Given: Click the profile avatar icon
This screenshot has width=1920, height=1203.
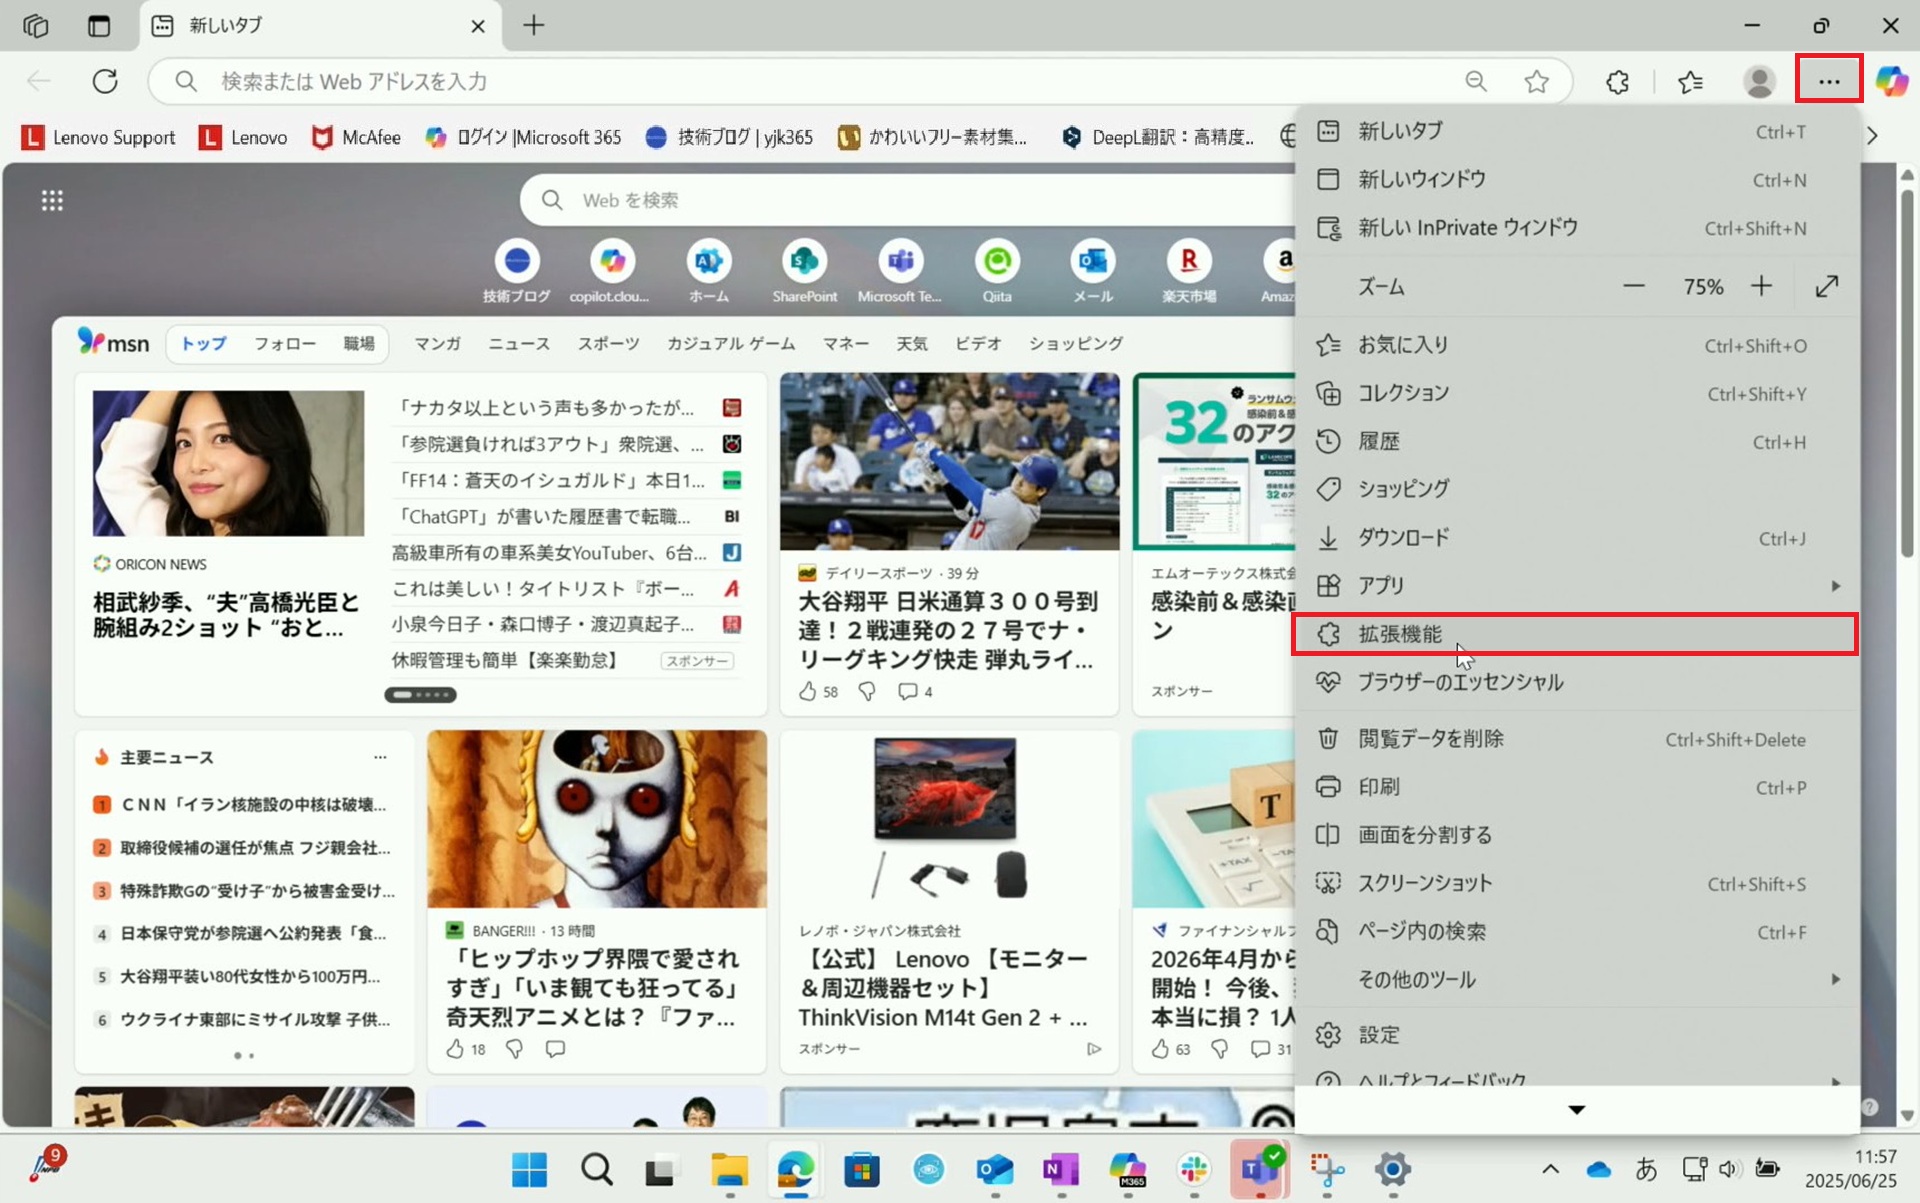Looking at the screenshot, I should point(1758,82).
